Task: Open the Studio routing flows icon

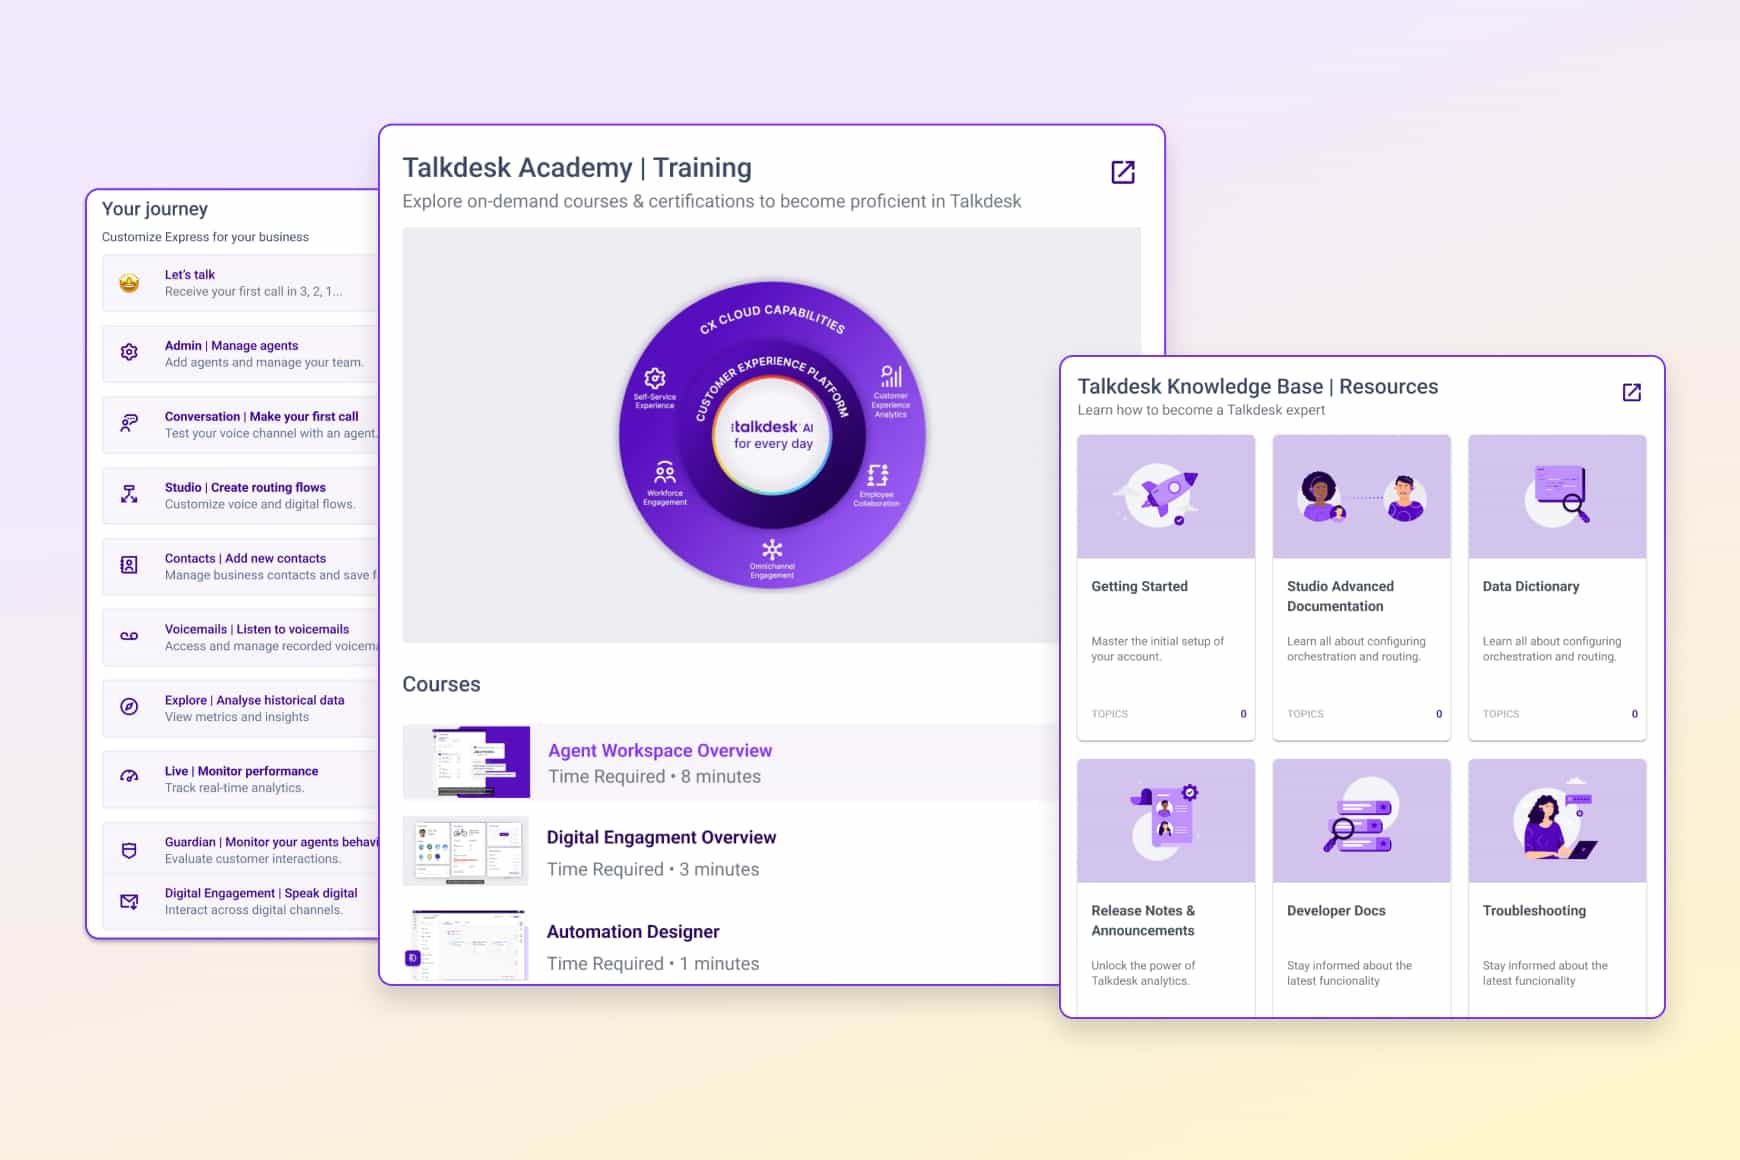Action: (128, 494)
